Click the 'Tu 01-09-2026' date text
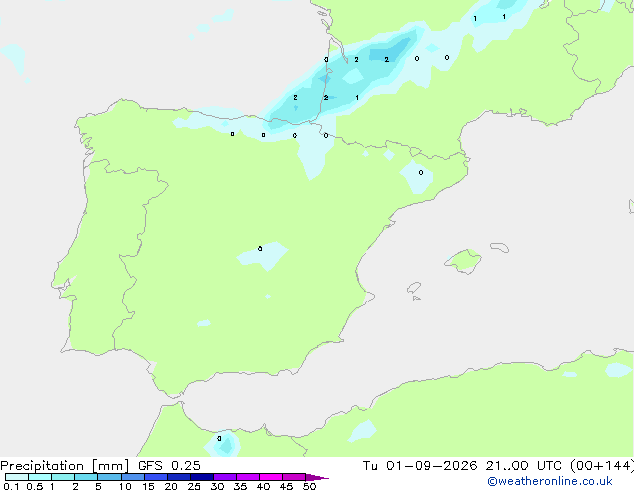 (x=420, y=466)
